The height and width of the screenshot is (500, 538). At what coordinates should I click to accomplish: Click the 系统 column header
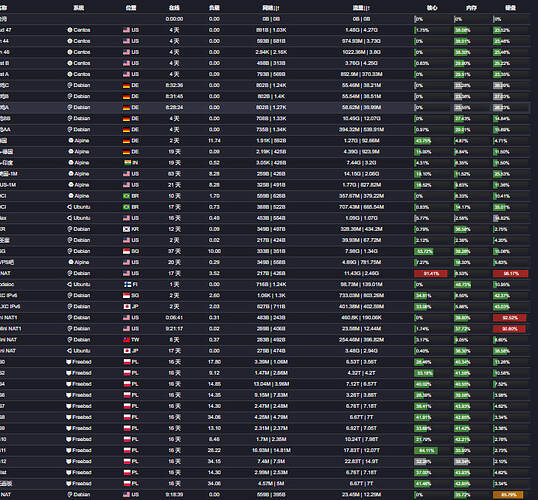(x=79, y=8)
